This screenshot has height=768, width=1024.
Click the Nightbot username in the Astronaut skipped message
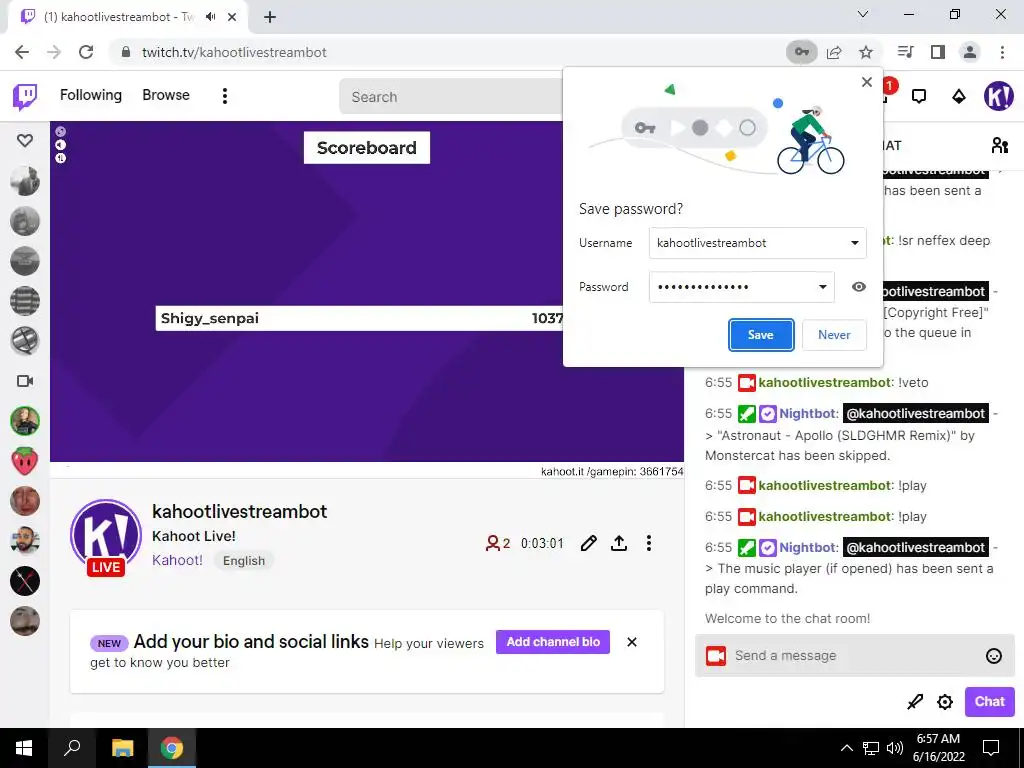click(807, 413)
